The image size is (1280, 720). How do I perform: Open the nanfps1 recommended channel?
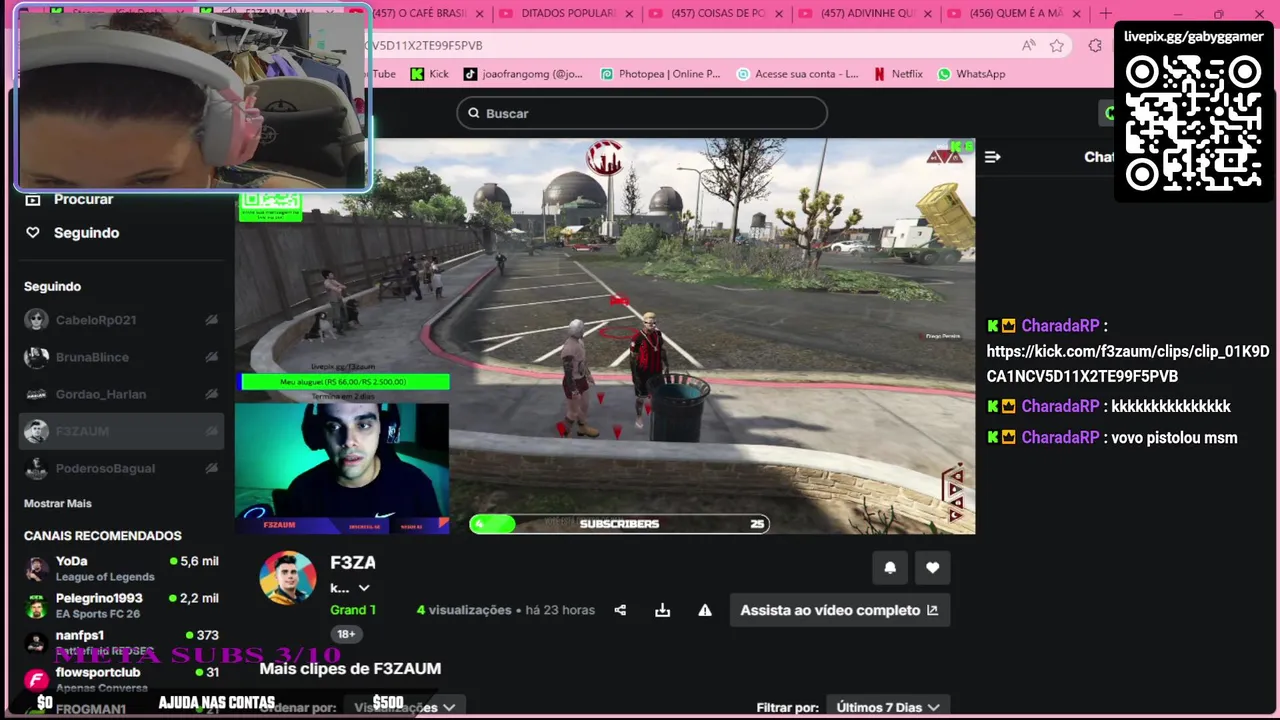coord(121,642)
